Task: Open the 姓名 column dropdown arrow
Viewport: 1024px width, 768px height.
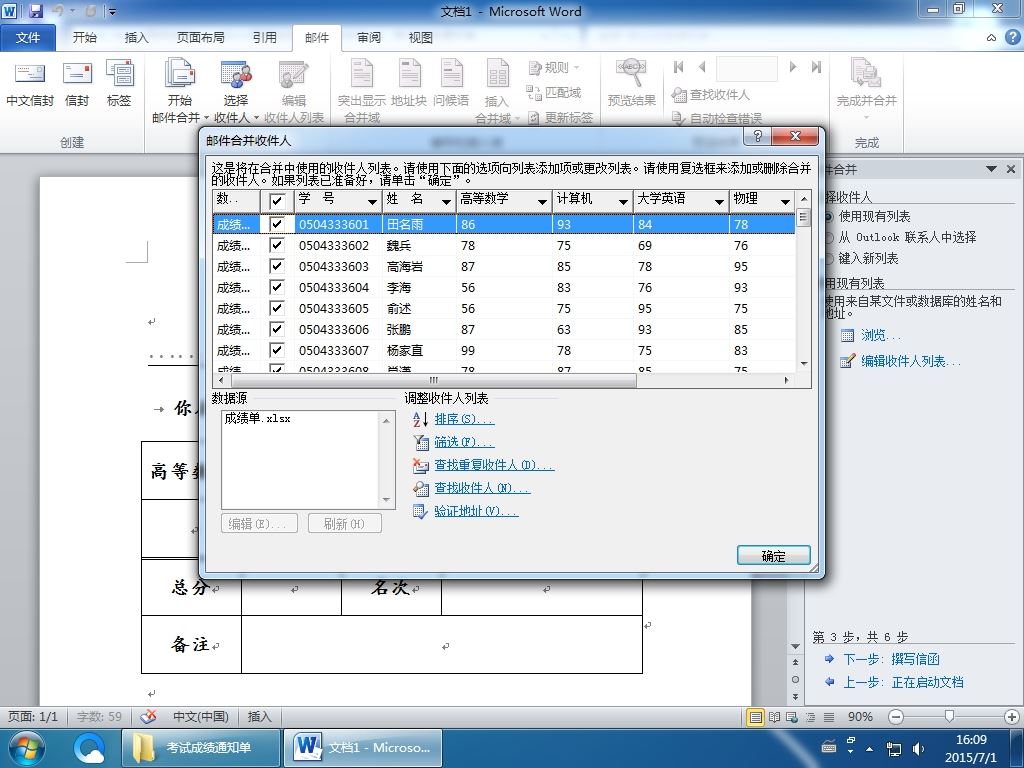Action: pos(446,202)
